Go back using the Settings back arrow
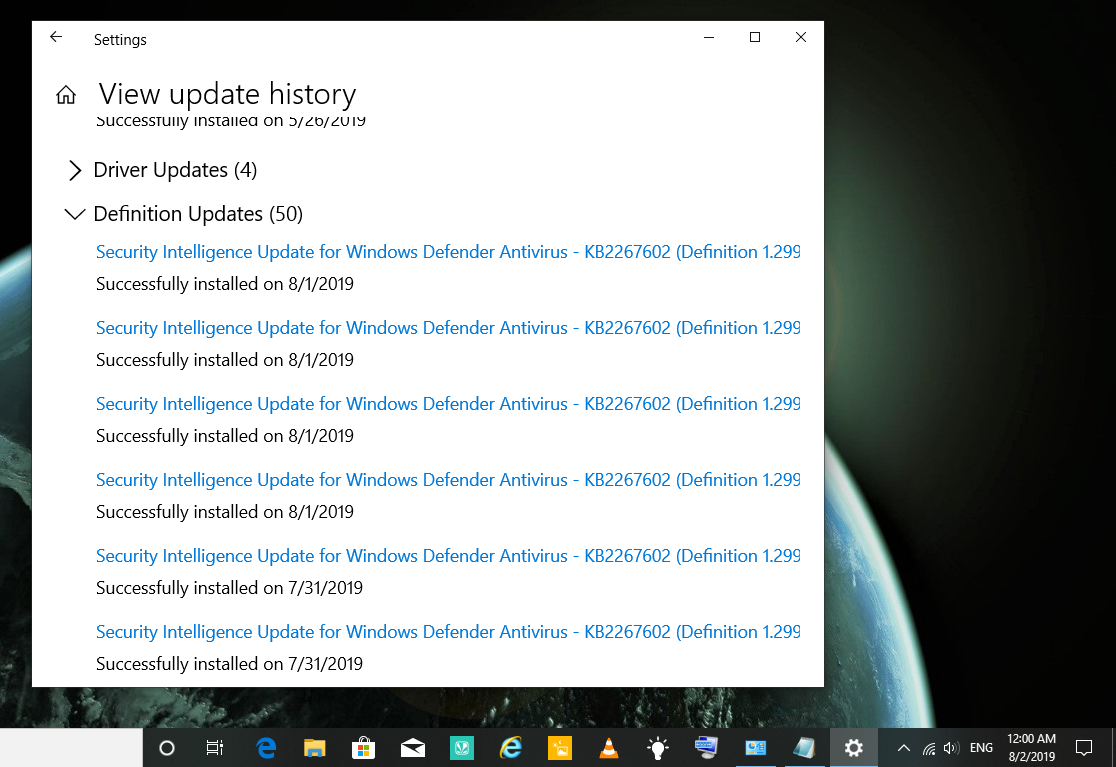 (56, 37)
